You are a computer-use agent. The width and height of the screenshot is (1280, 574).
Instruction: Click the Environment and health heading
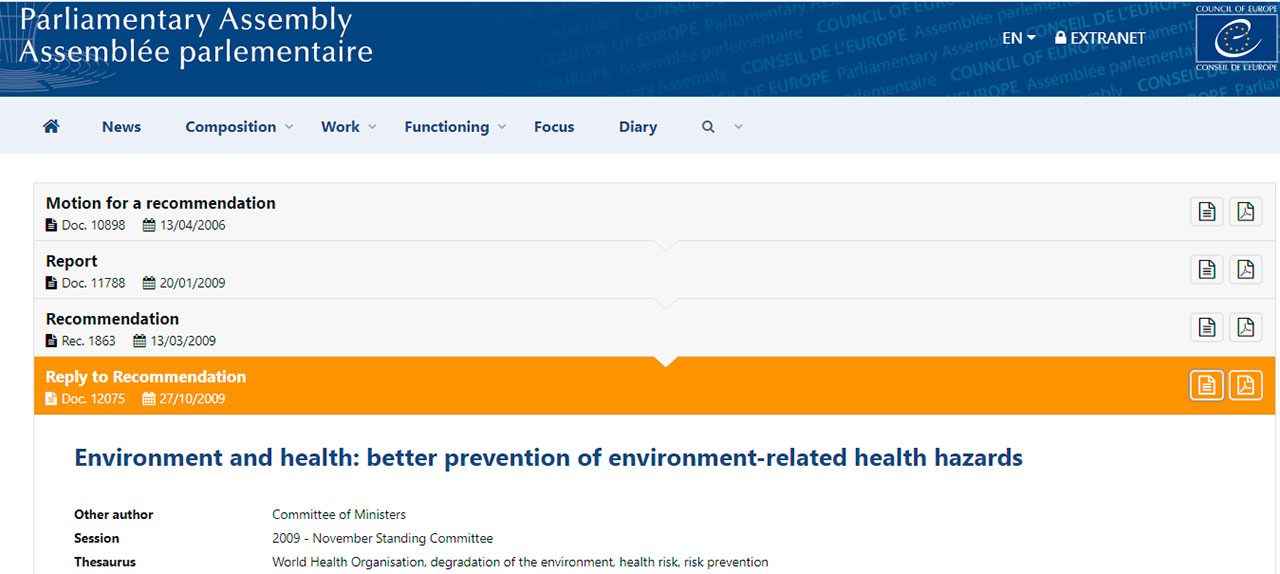click(548, 458)
